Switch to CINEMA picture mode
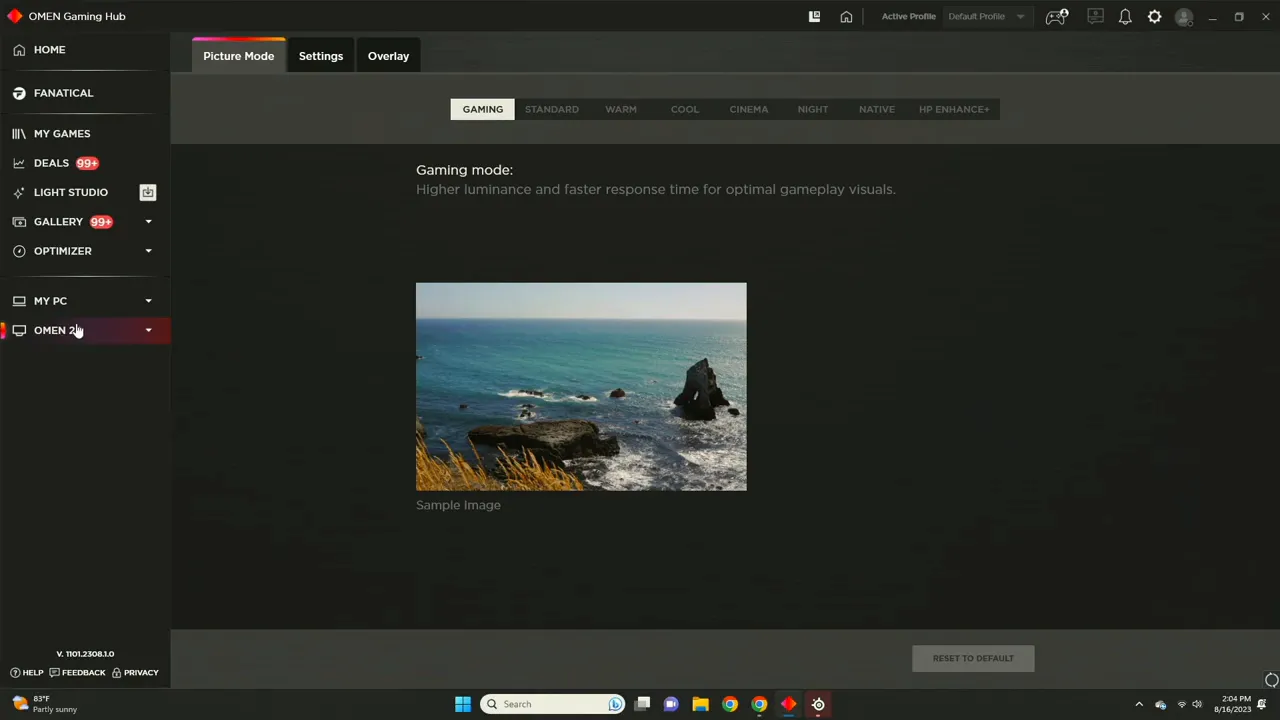The height and width of the screenshot is (720, 1280). pos(748,109)
